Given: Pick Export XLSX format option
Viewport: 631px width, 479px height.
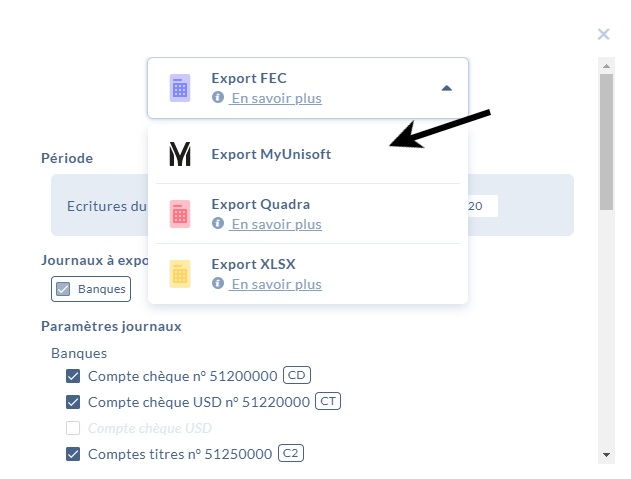Looking at the screenshot, I should (253, 264).
